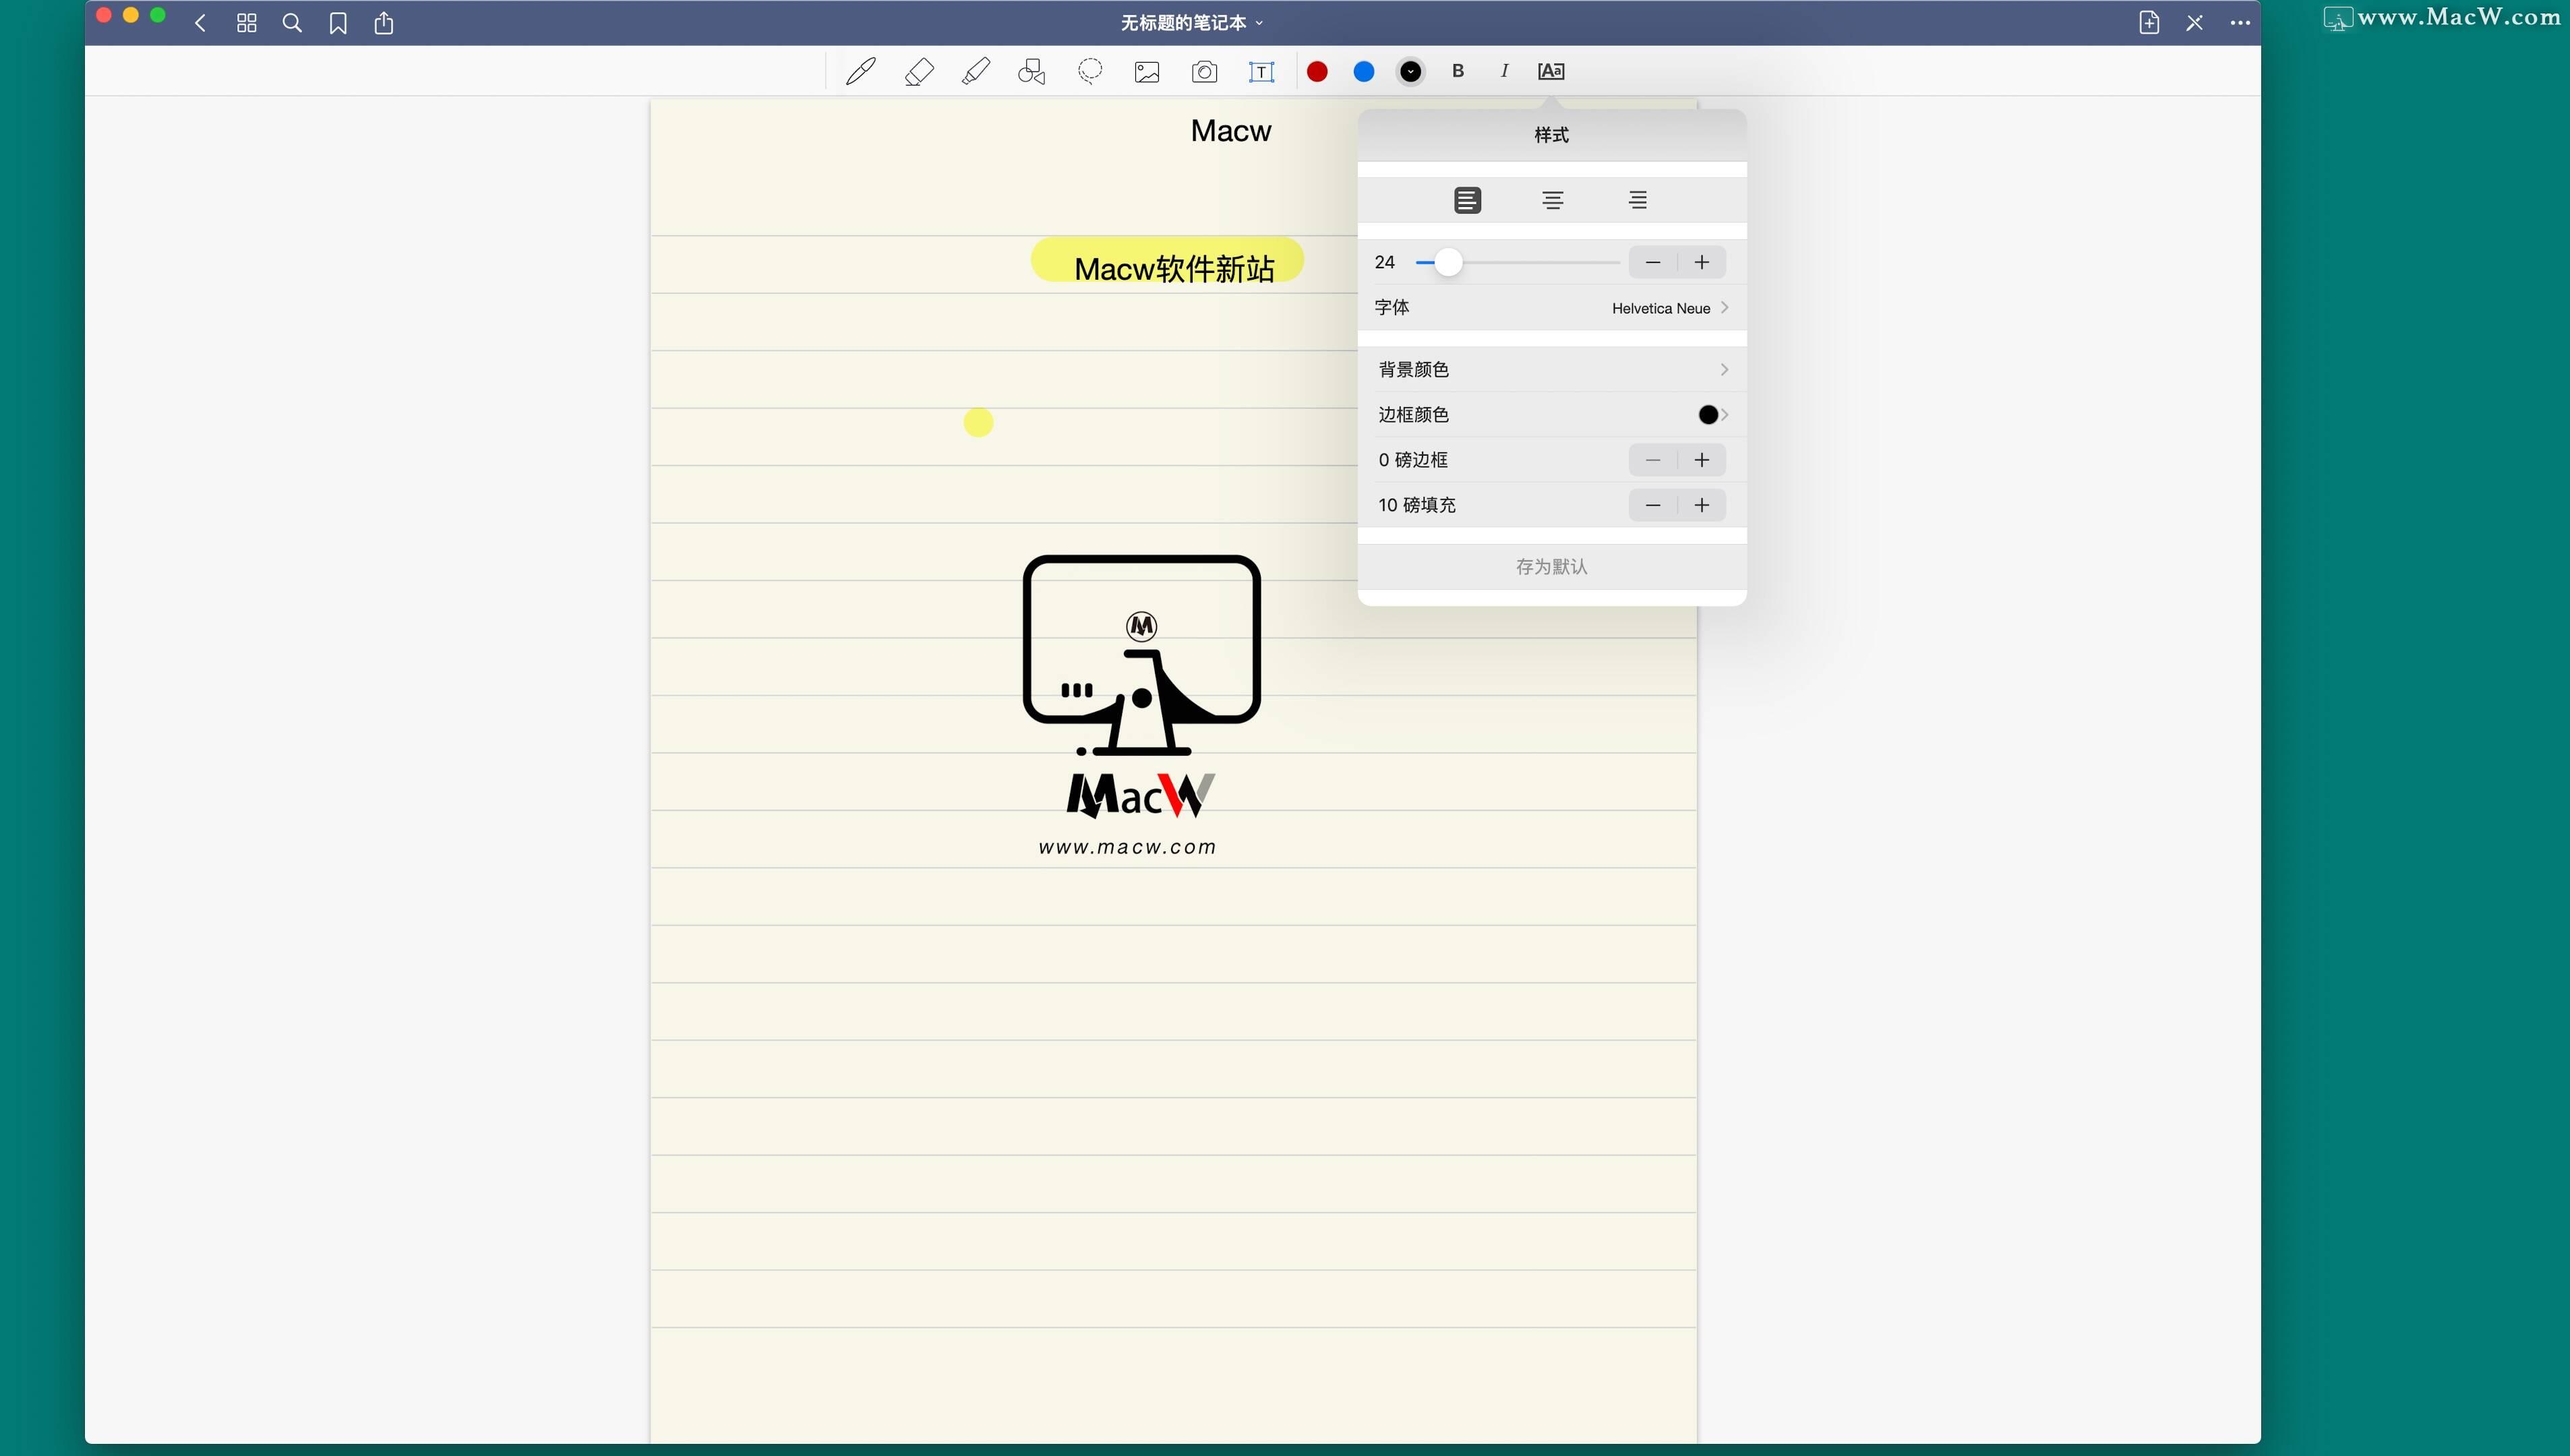
Task: Open the bookmarks panel
Action: tap(338, 22)
